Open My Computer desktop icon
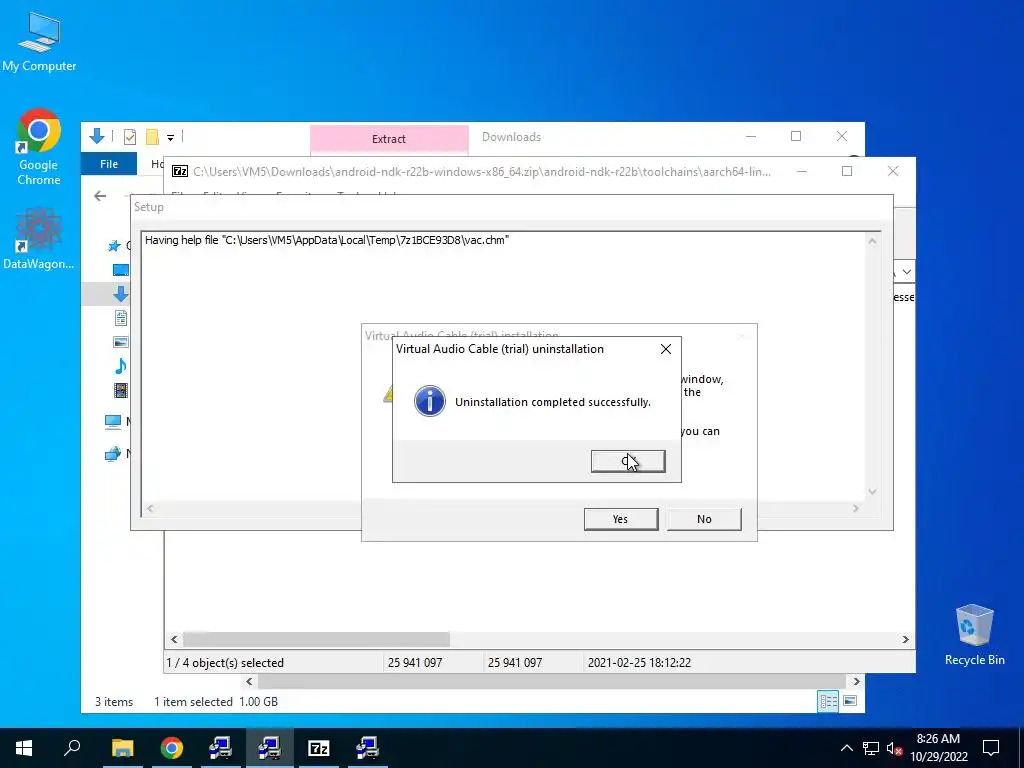Image resolution: width=1024 pixels, height=768 pixels. pyautogui.click(x=39, y=41)
